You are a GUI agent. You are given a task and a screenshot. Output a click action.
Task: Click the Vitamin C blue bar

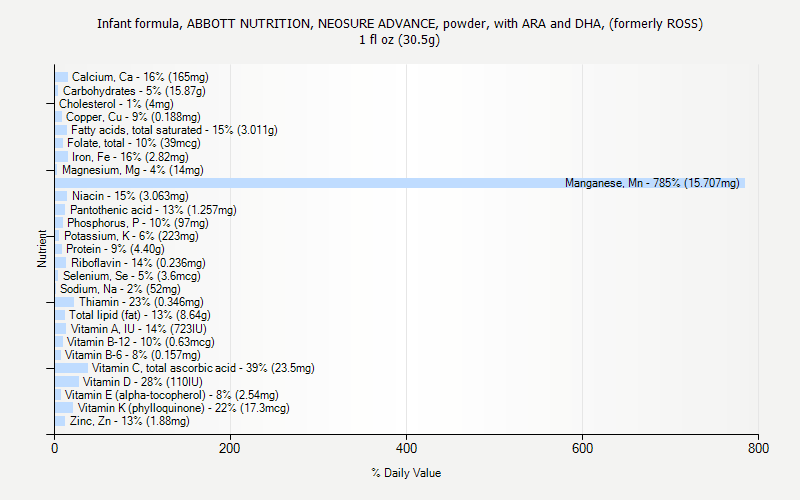coord(71,368)
